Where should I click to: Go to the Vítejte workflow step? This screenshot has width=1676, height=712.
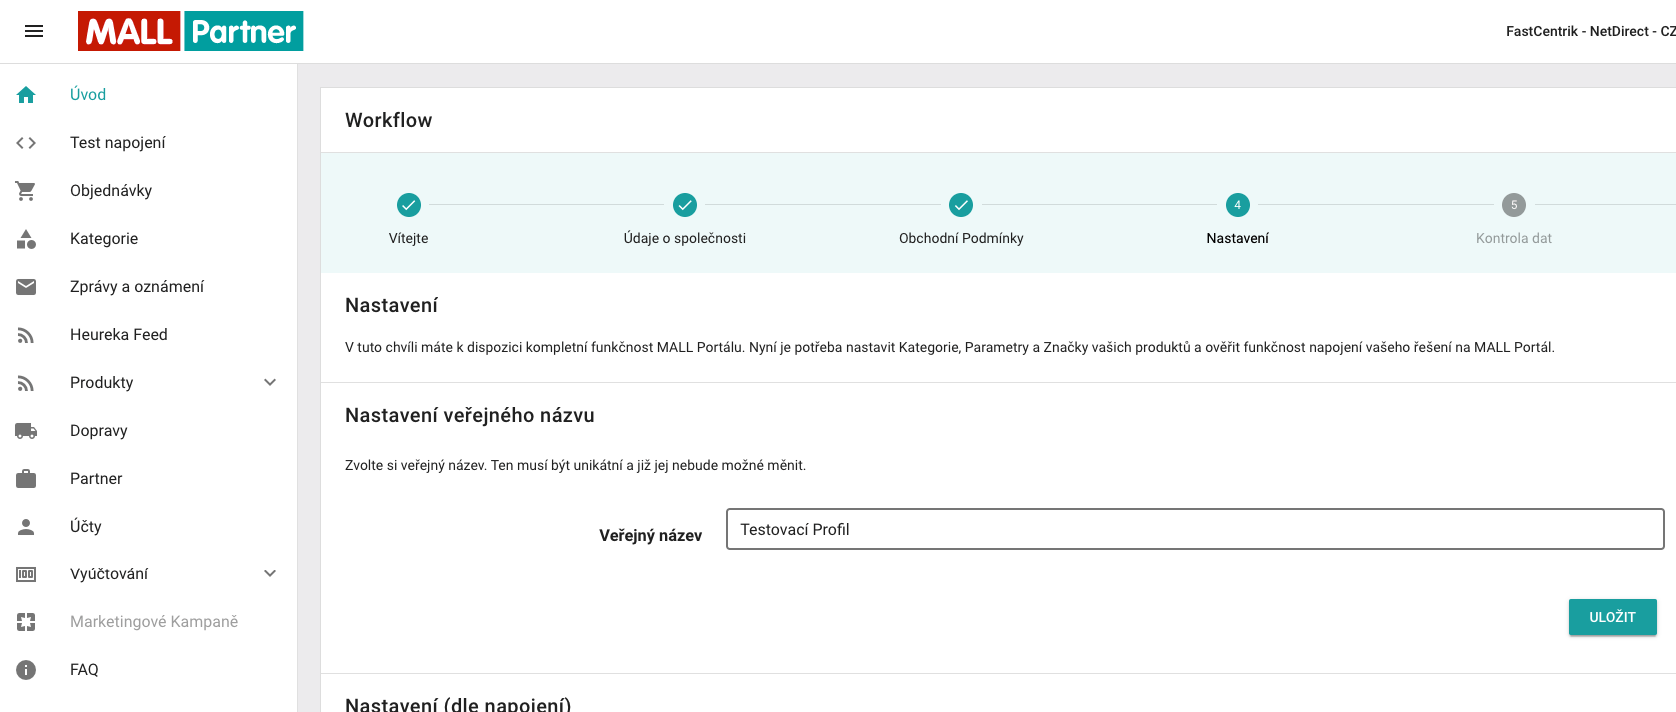[x=409, y=205]
